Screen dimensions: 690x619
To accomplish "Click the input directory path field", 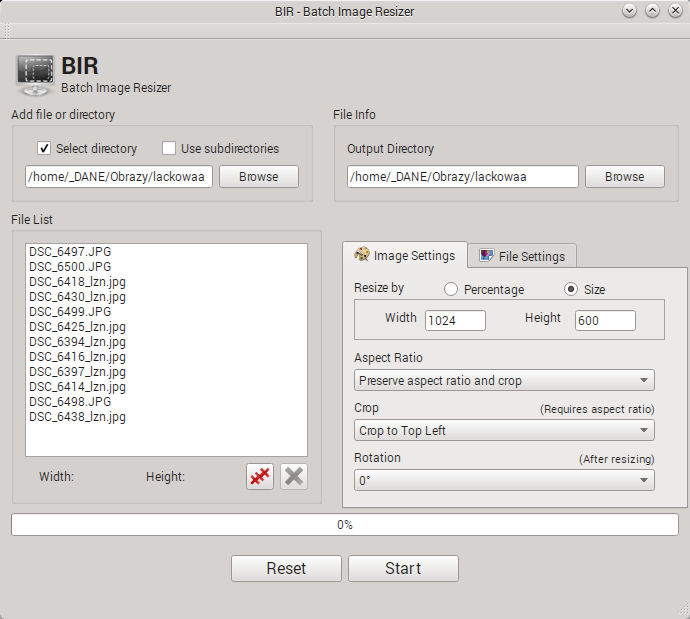I will [x=119, y=176].
